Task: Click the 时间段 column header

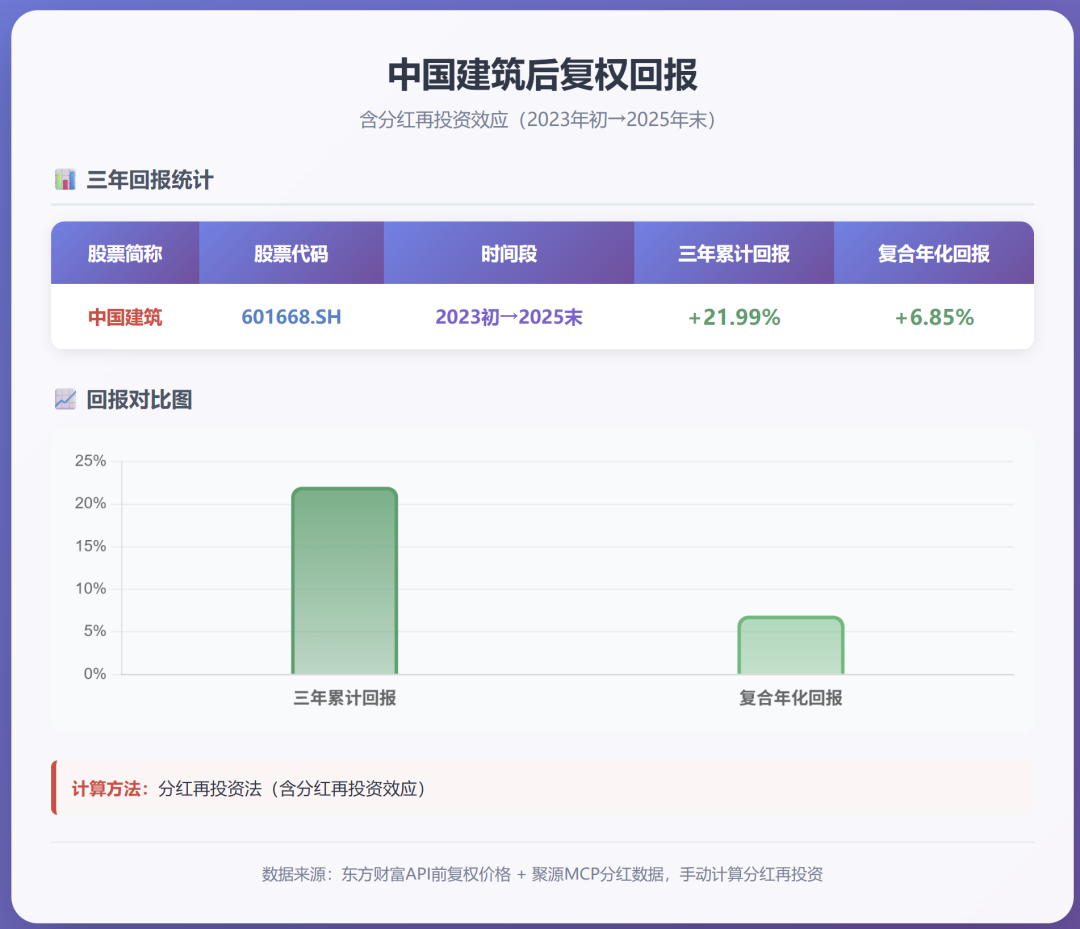Action: pos(509,253)
